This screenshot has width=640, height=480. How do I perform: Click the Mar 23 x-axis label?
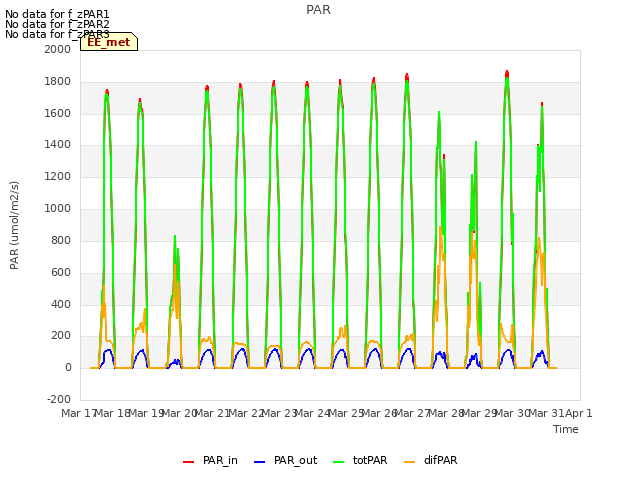pos(279,413)
